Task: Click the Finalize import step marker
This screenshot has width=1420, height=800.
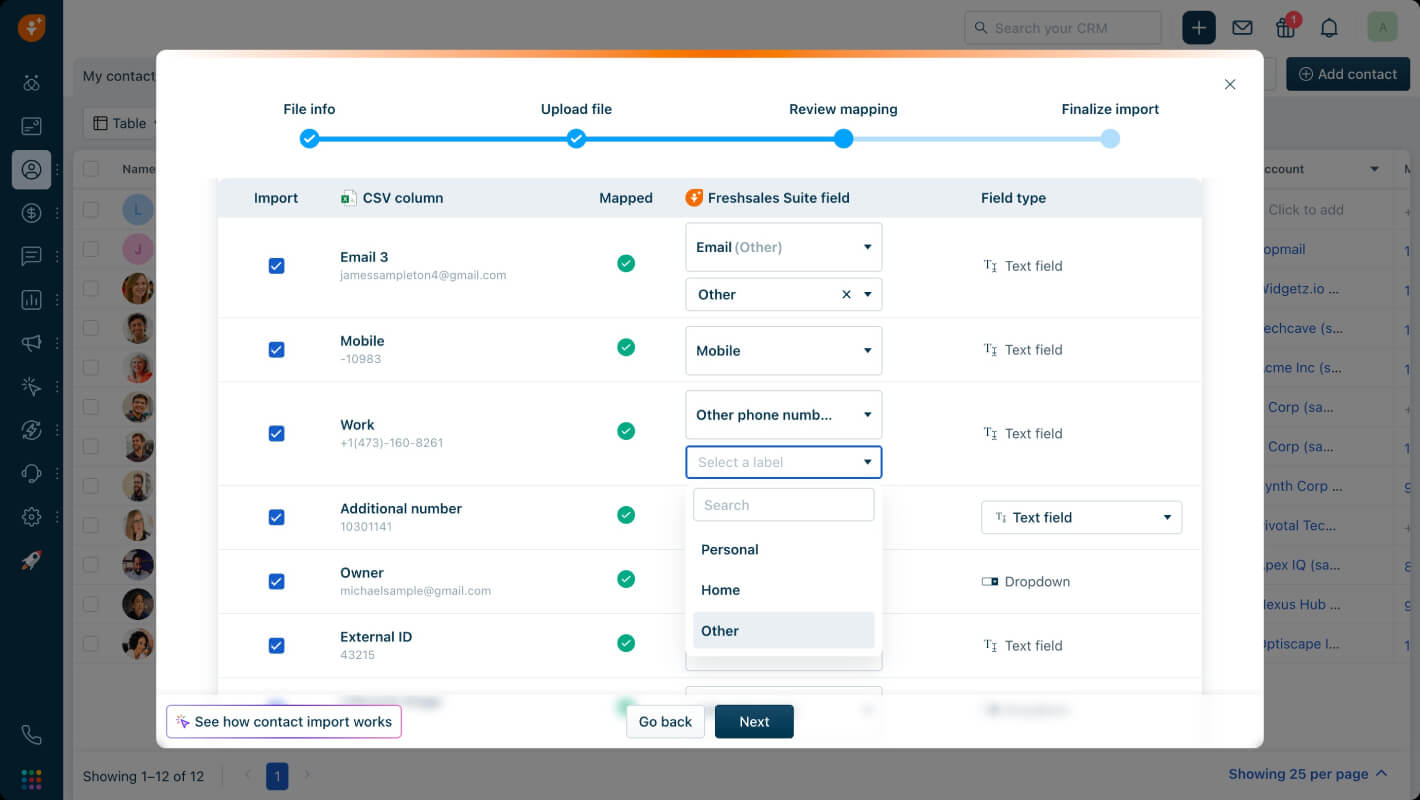Action: (1110, 139)
